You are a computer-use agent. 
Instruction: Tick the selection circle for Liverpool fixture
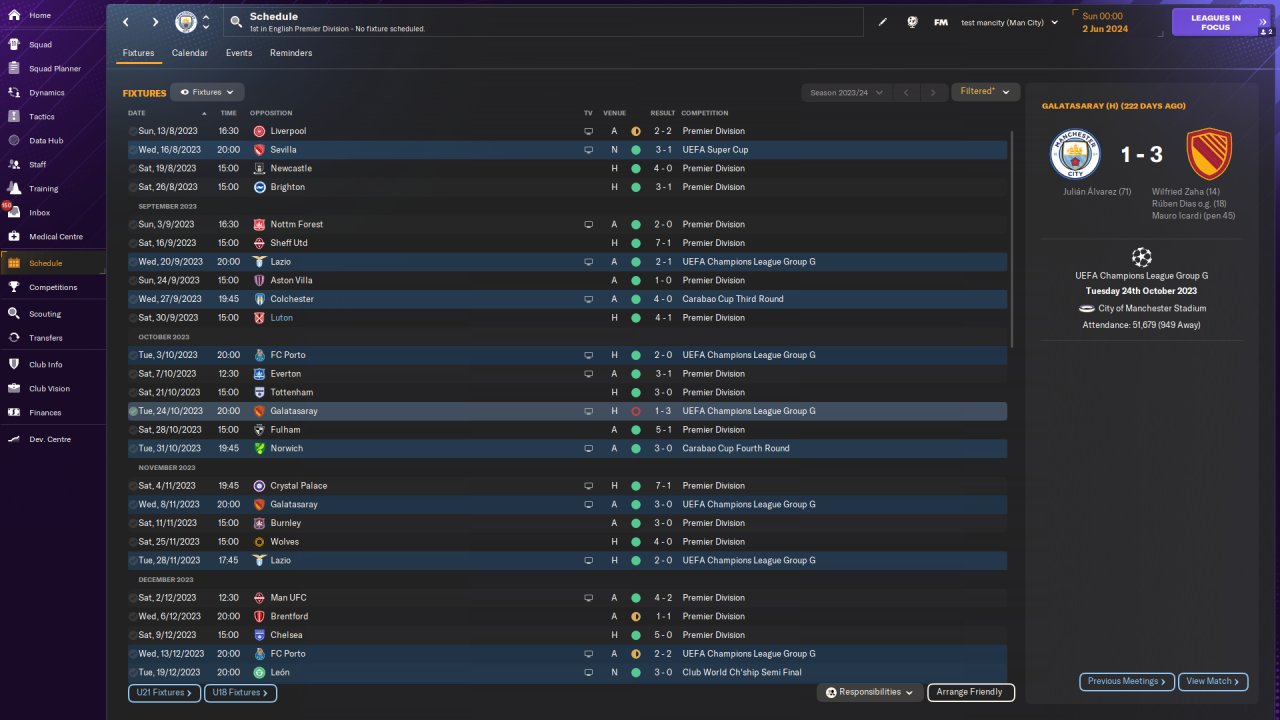point(133,131)
